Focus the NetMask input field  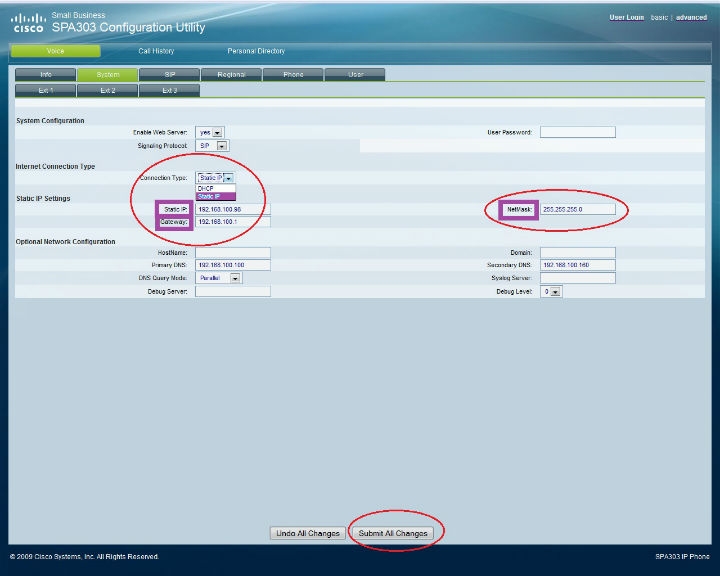tap(578, 209)
